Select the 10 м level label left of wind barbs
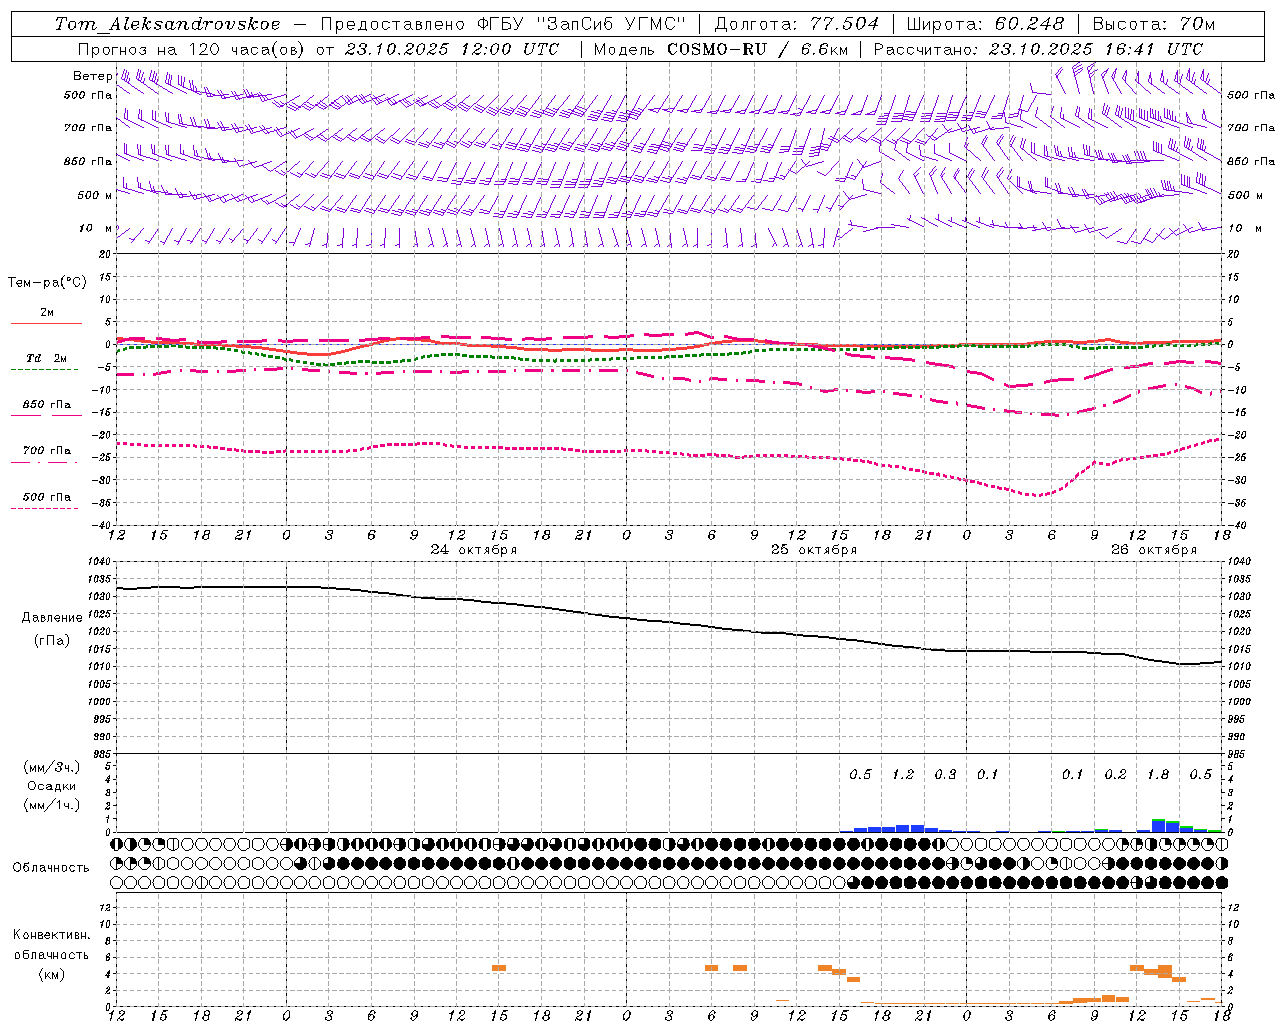Viewport: 1280px width, 1024px height. point(96,229)
